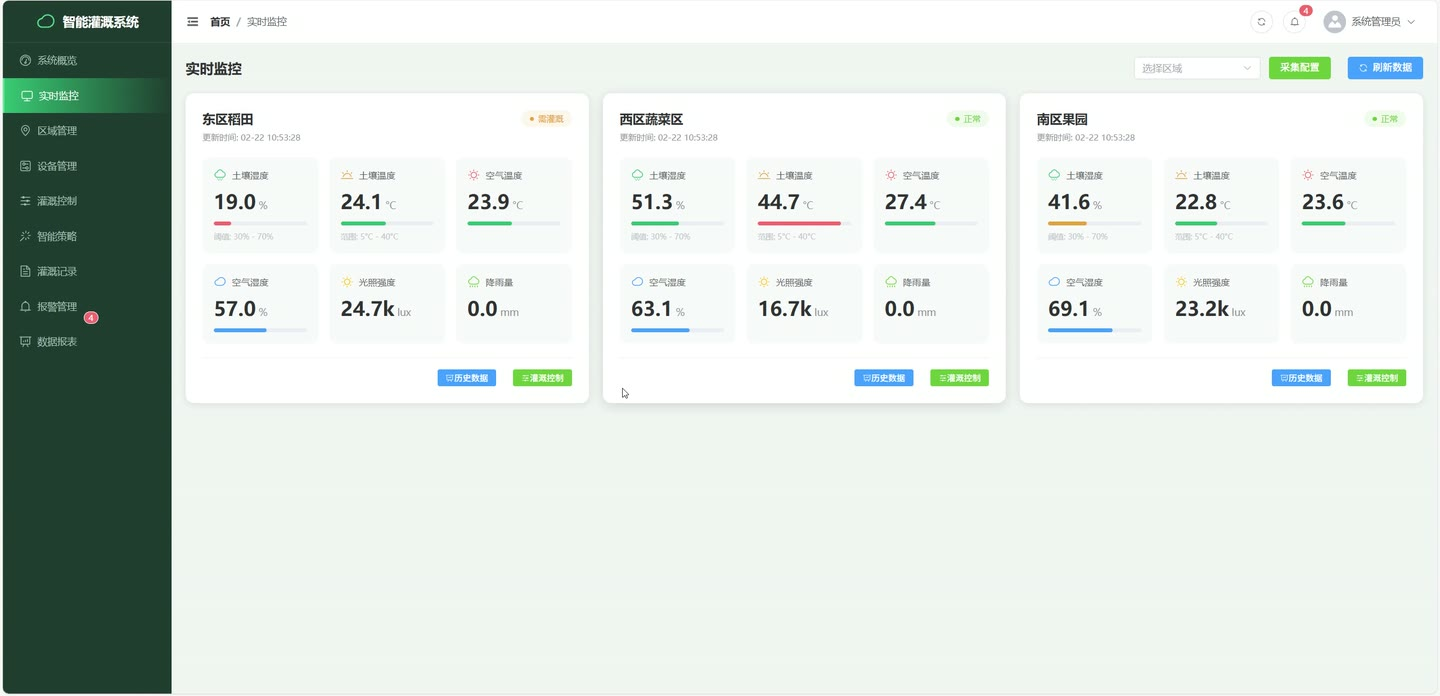This screenshot has width=1440, height=696.
Task: Click the green 采集配置 button
Action: 1300,68
